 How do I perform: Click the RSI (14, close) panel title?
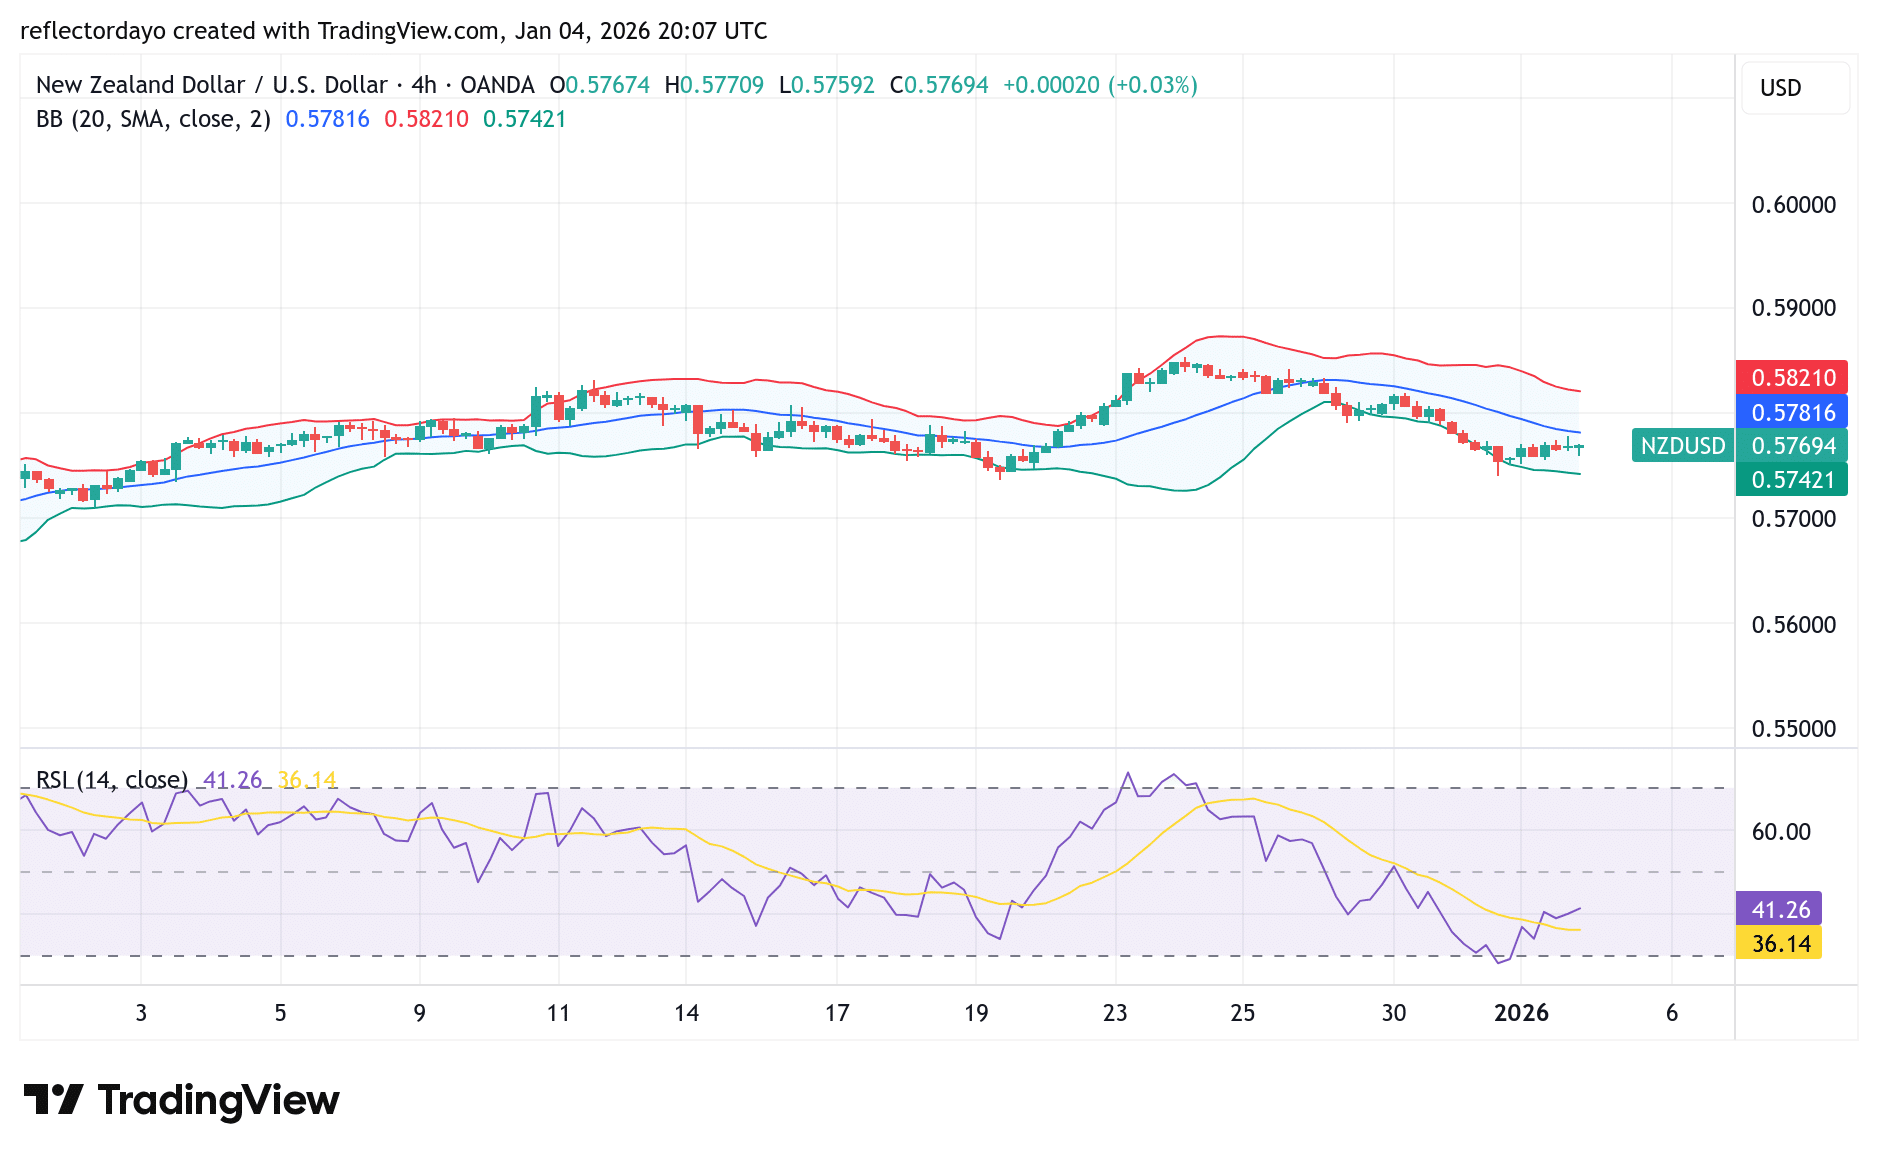(112, 778)
